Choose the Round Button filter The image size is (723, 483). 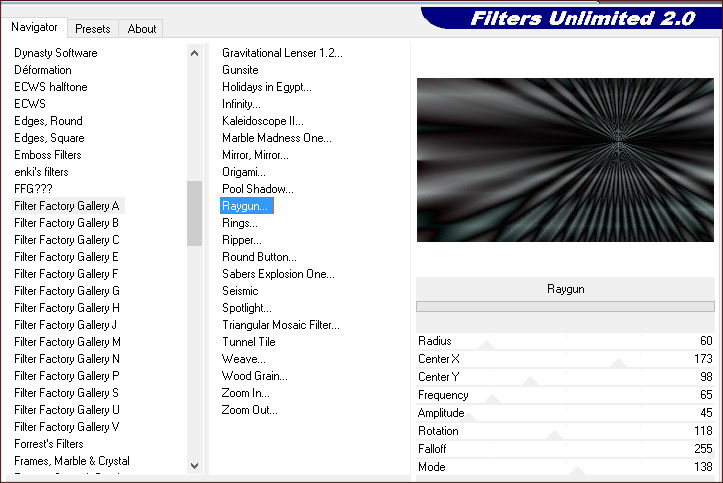pyautogui.click(x=259, y=257)
